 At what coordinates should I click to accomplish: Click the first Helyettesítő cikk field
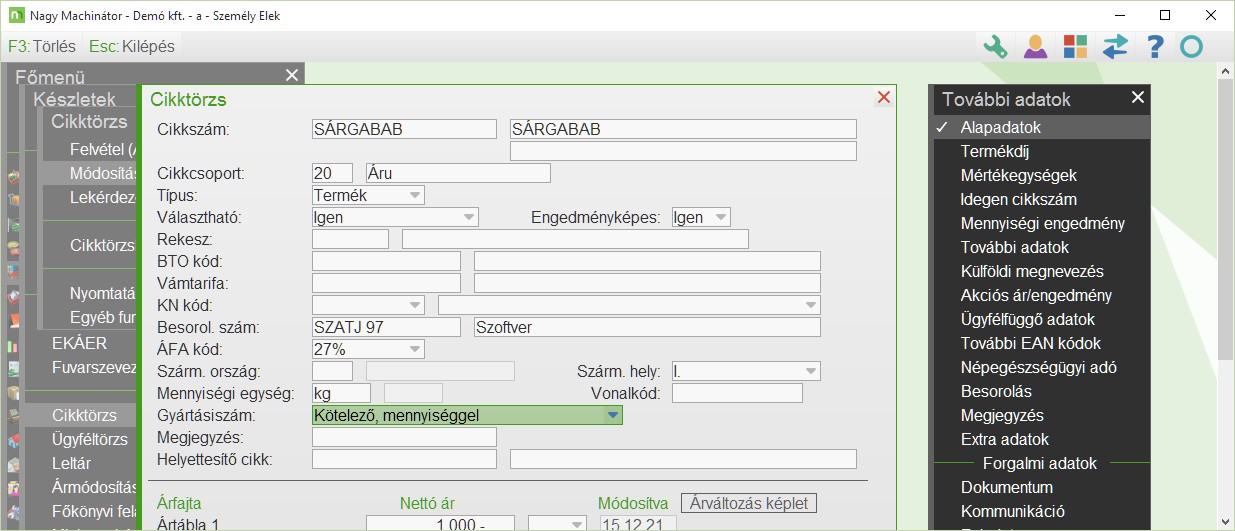(x=404, y=459)
